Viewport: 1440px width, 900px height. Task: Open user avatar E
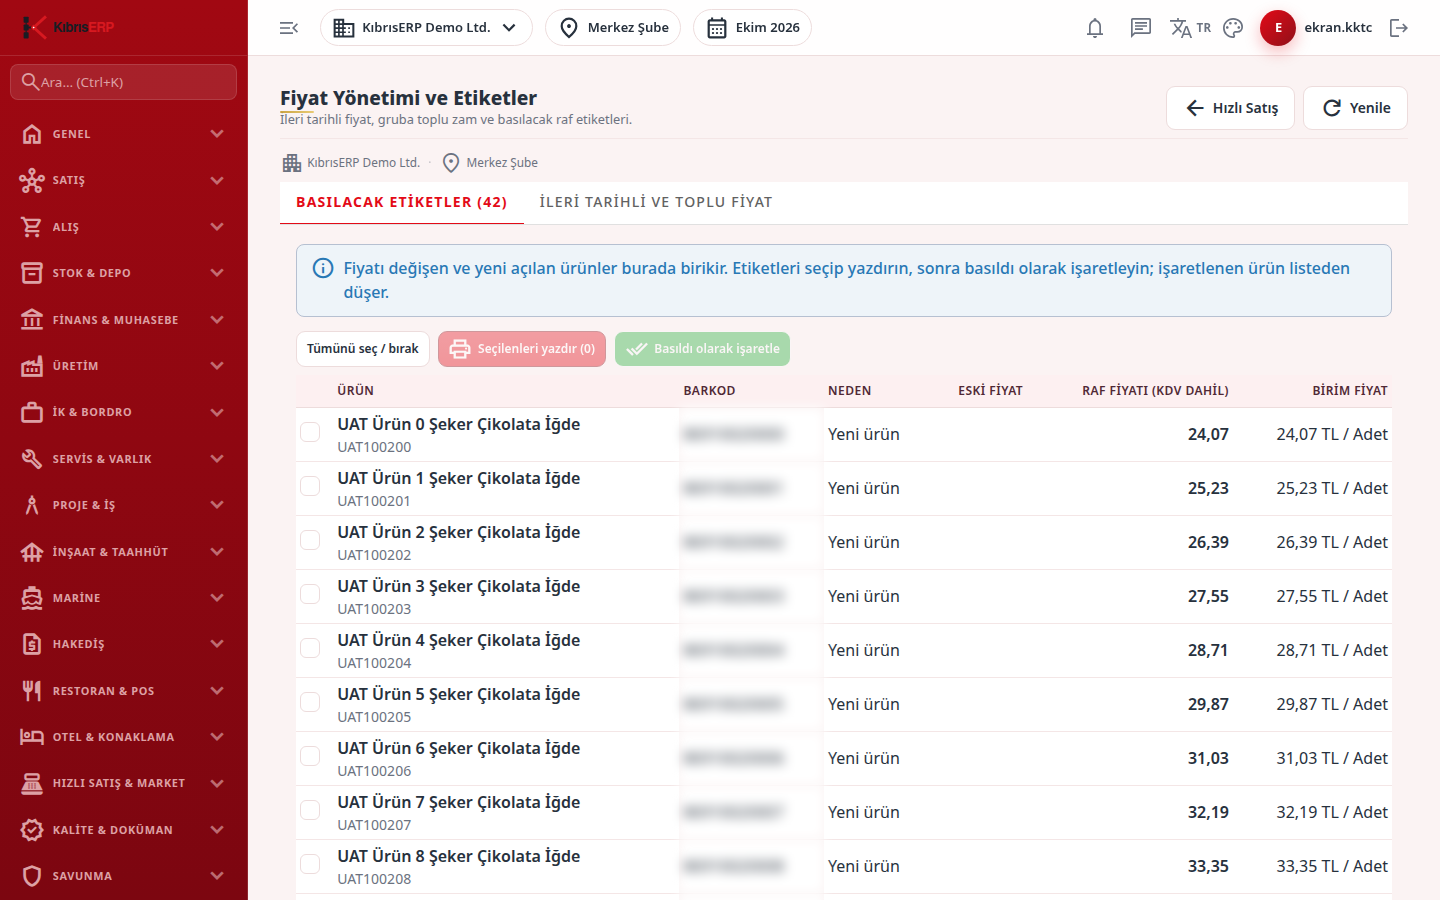(x=1278, y=28)
